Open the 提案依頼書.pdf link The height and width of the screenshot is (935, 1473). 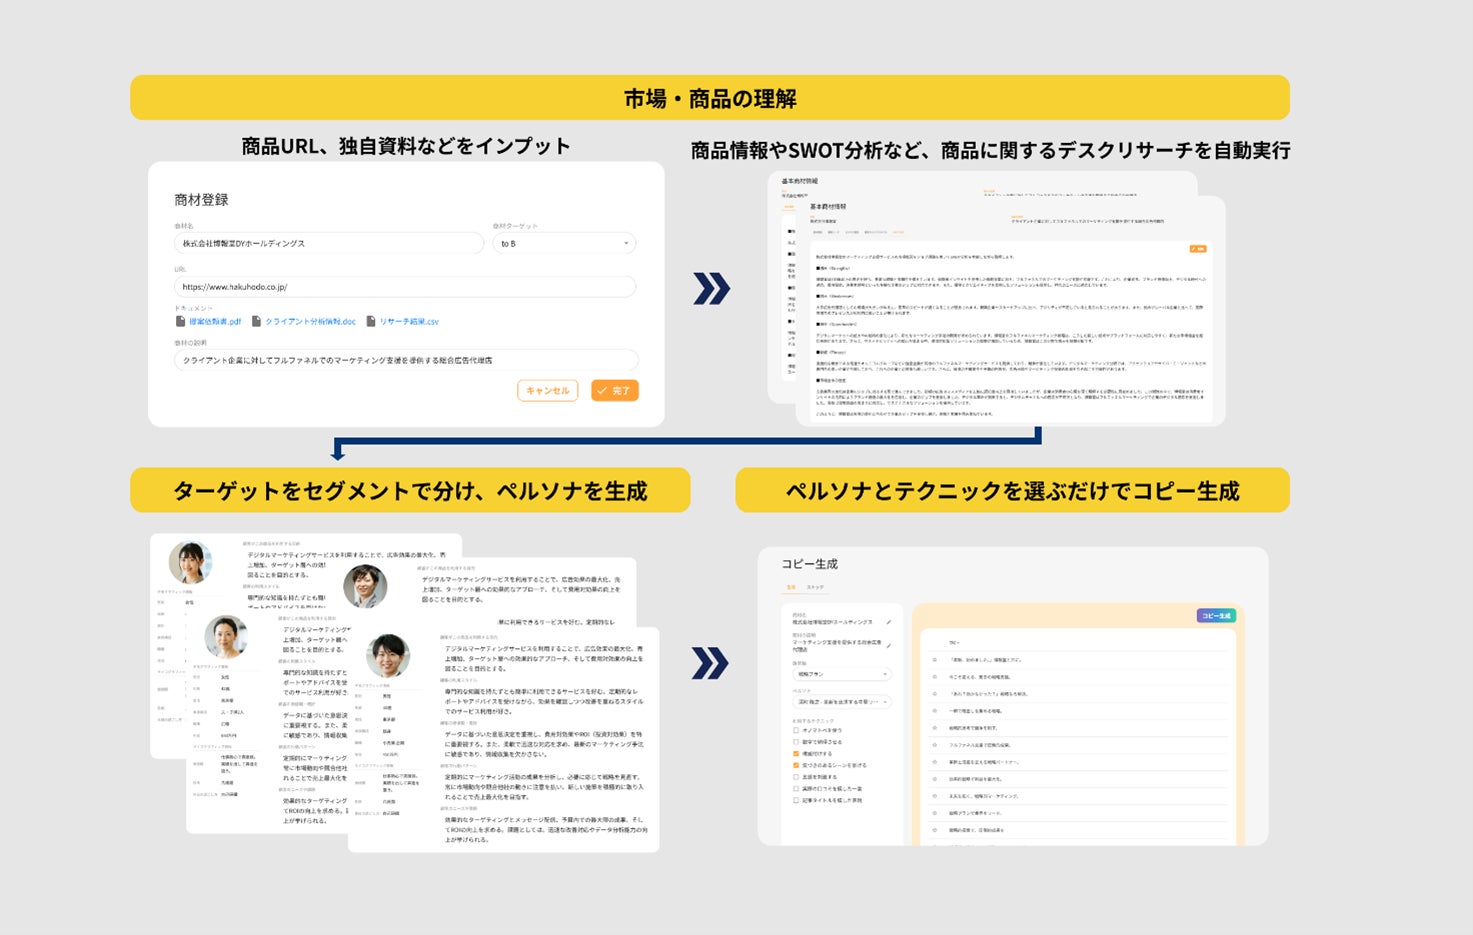click(x=215, y=322)
